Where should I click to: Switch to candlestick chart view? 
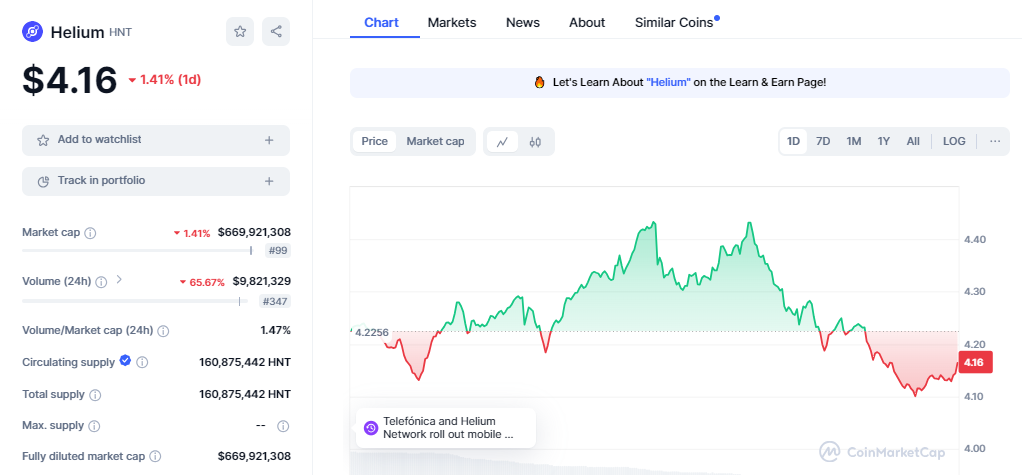coord(535,141)
